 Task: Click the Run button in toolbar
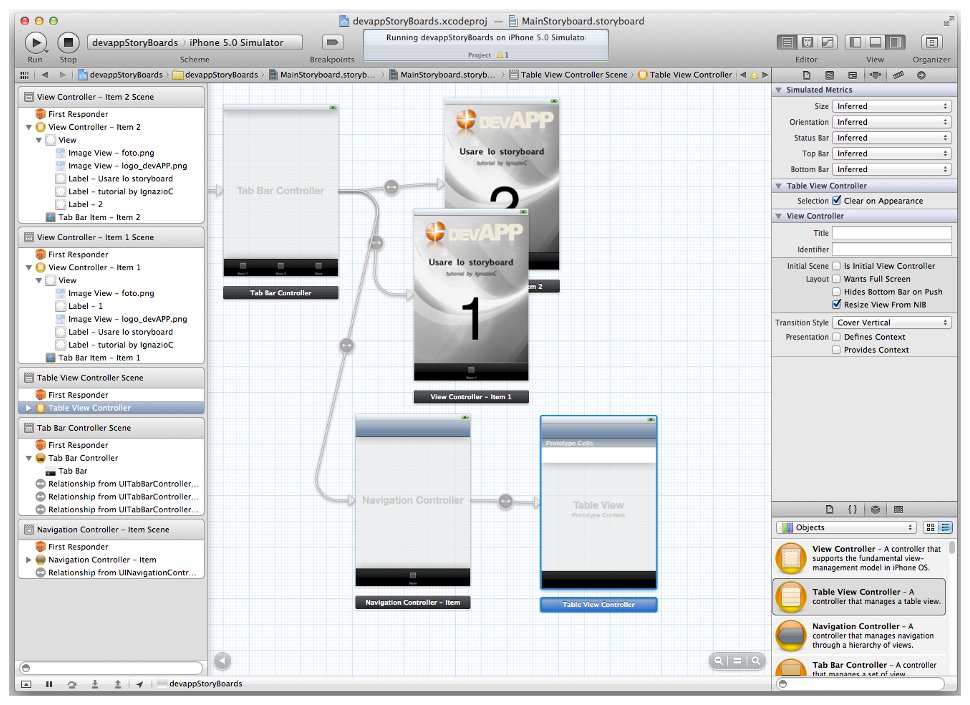click(x=35, y=42)
